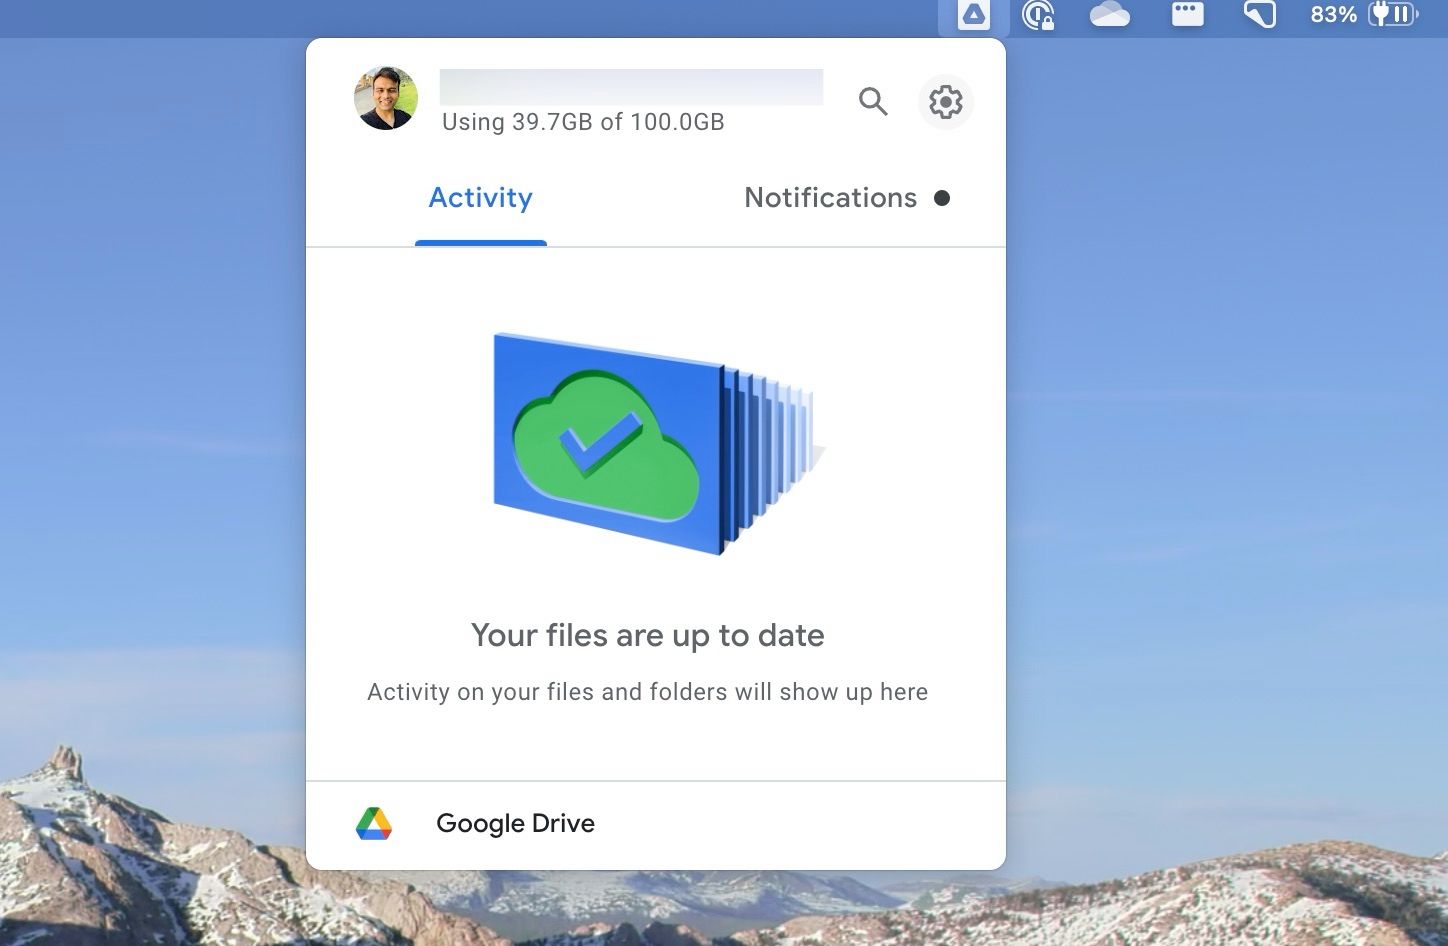The image size is (1448, 946).
Task: Click the 83% battery percentage
Action: point(1334,14)
